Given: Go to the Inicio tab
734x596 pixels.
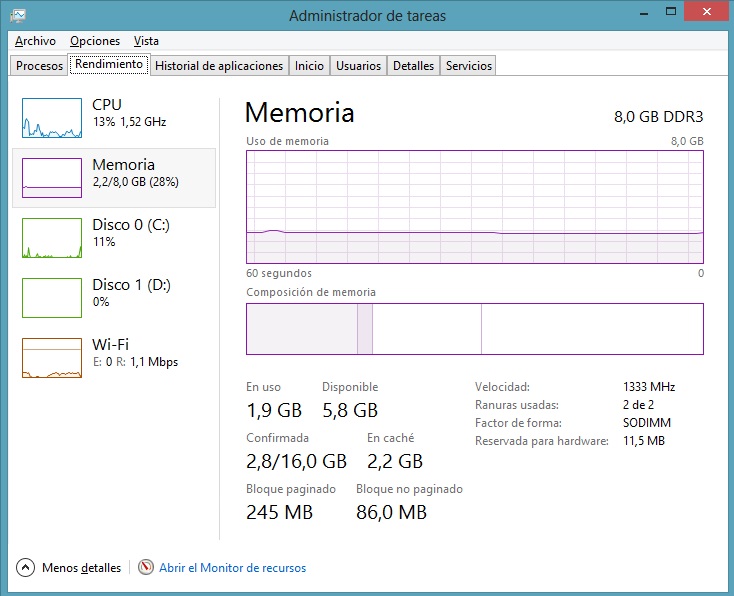Looking at the screenshot, I should pyautogui.click(x=309, y=66).
